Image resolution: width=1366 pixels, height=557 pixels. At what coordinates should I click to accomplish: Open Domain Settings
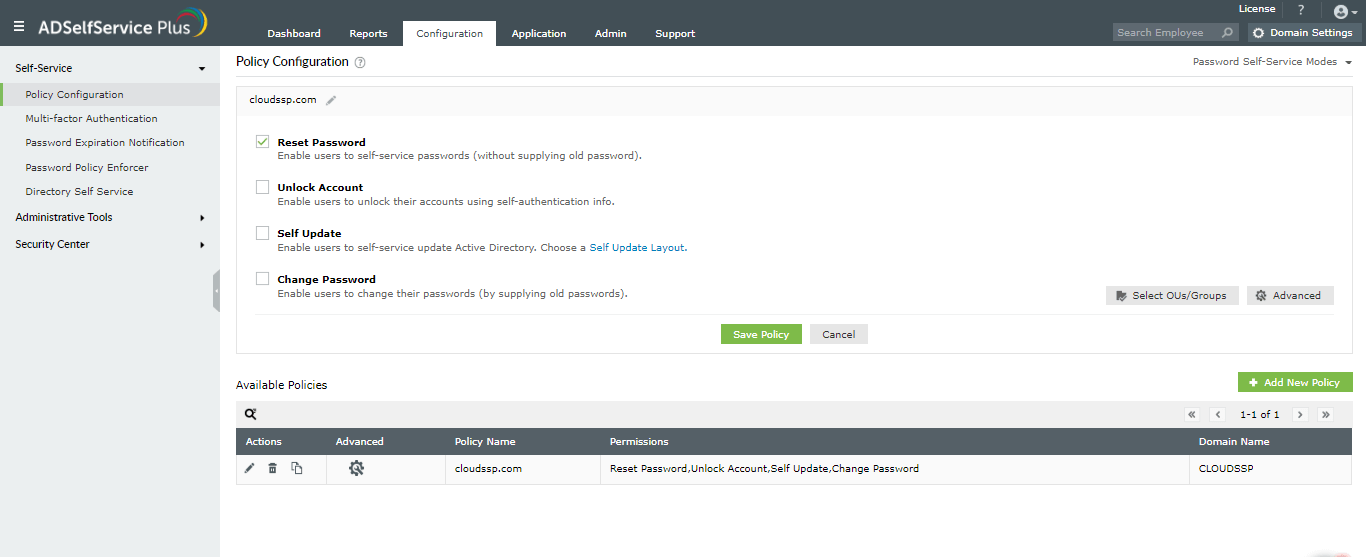click(1304, 33)
